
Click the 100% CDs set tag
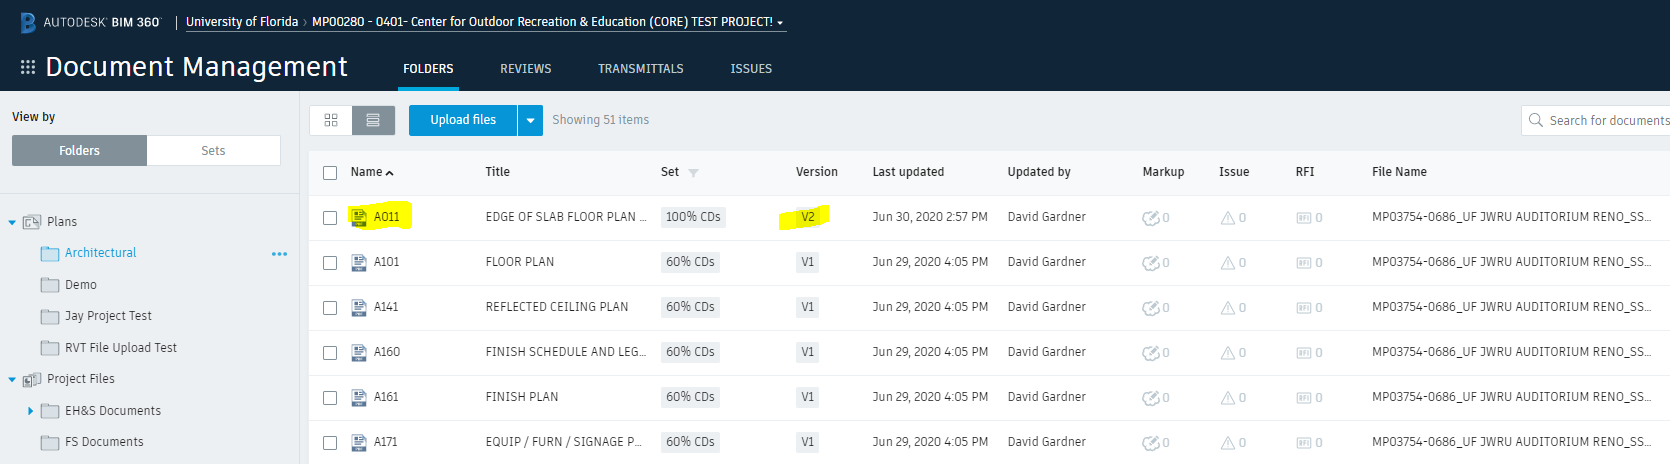[693, 217]
